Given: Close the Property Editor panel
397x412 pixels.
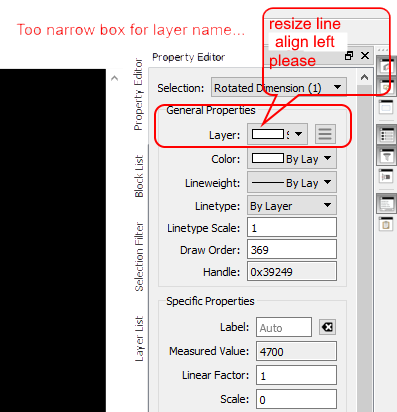Looking at the screenshot, I should [365, 56].
